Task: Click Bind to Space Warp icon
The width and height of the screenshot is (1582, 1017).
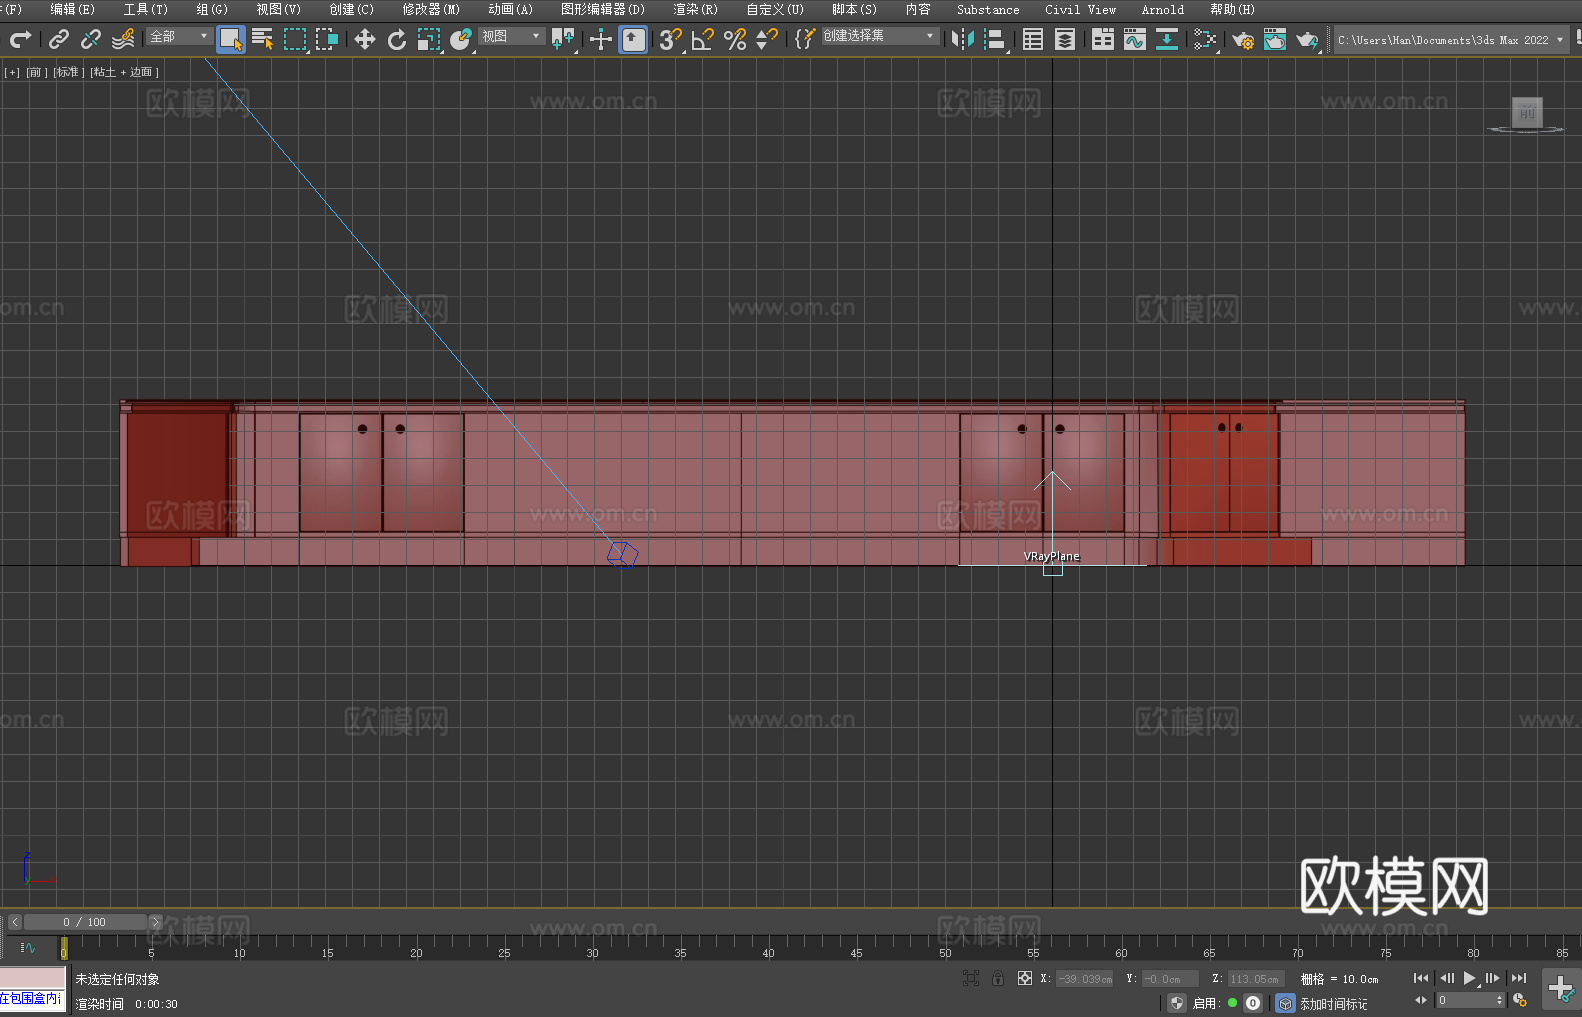Action: 123,39
